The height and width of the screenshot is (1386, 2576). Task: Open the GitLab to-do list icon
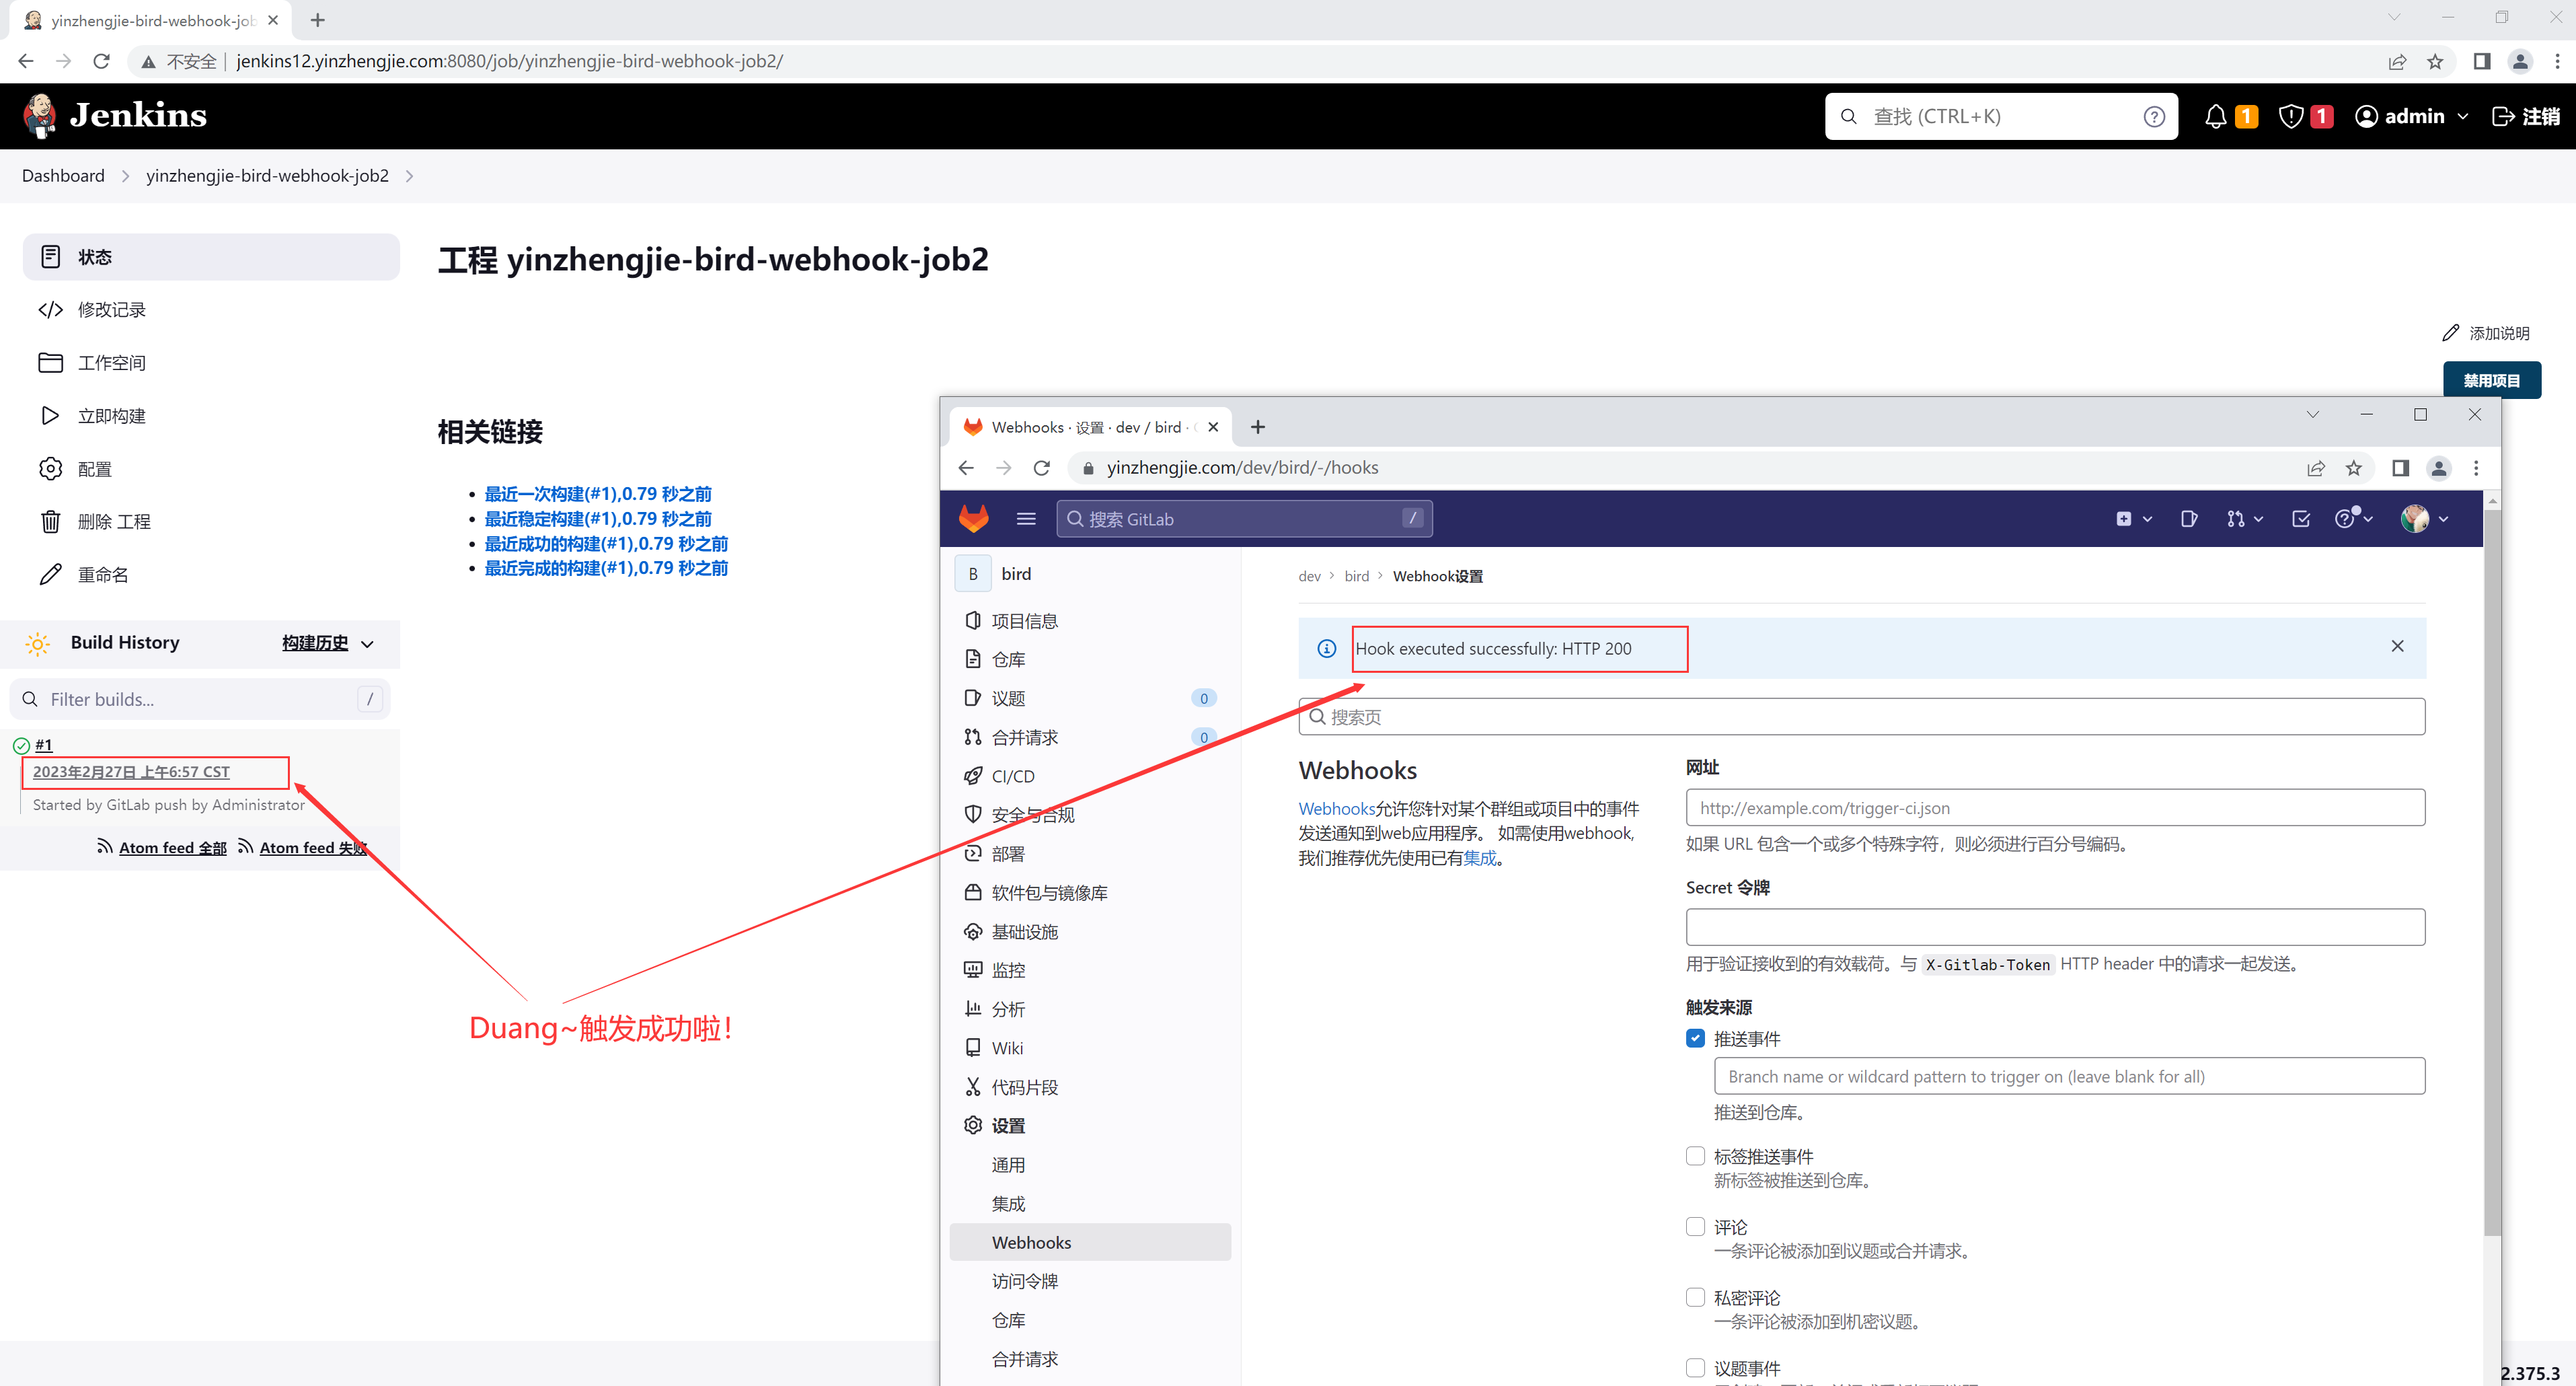[2300, 518]
